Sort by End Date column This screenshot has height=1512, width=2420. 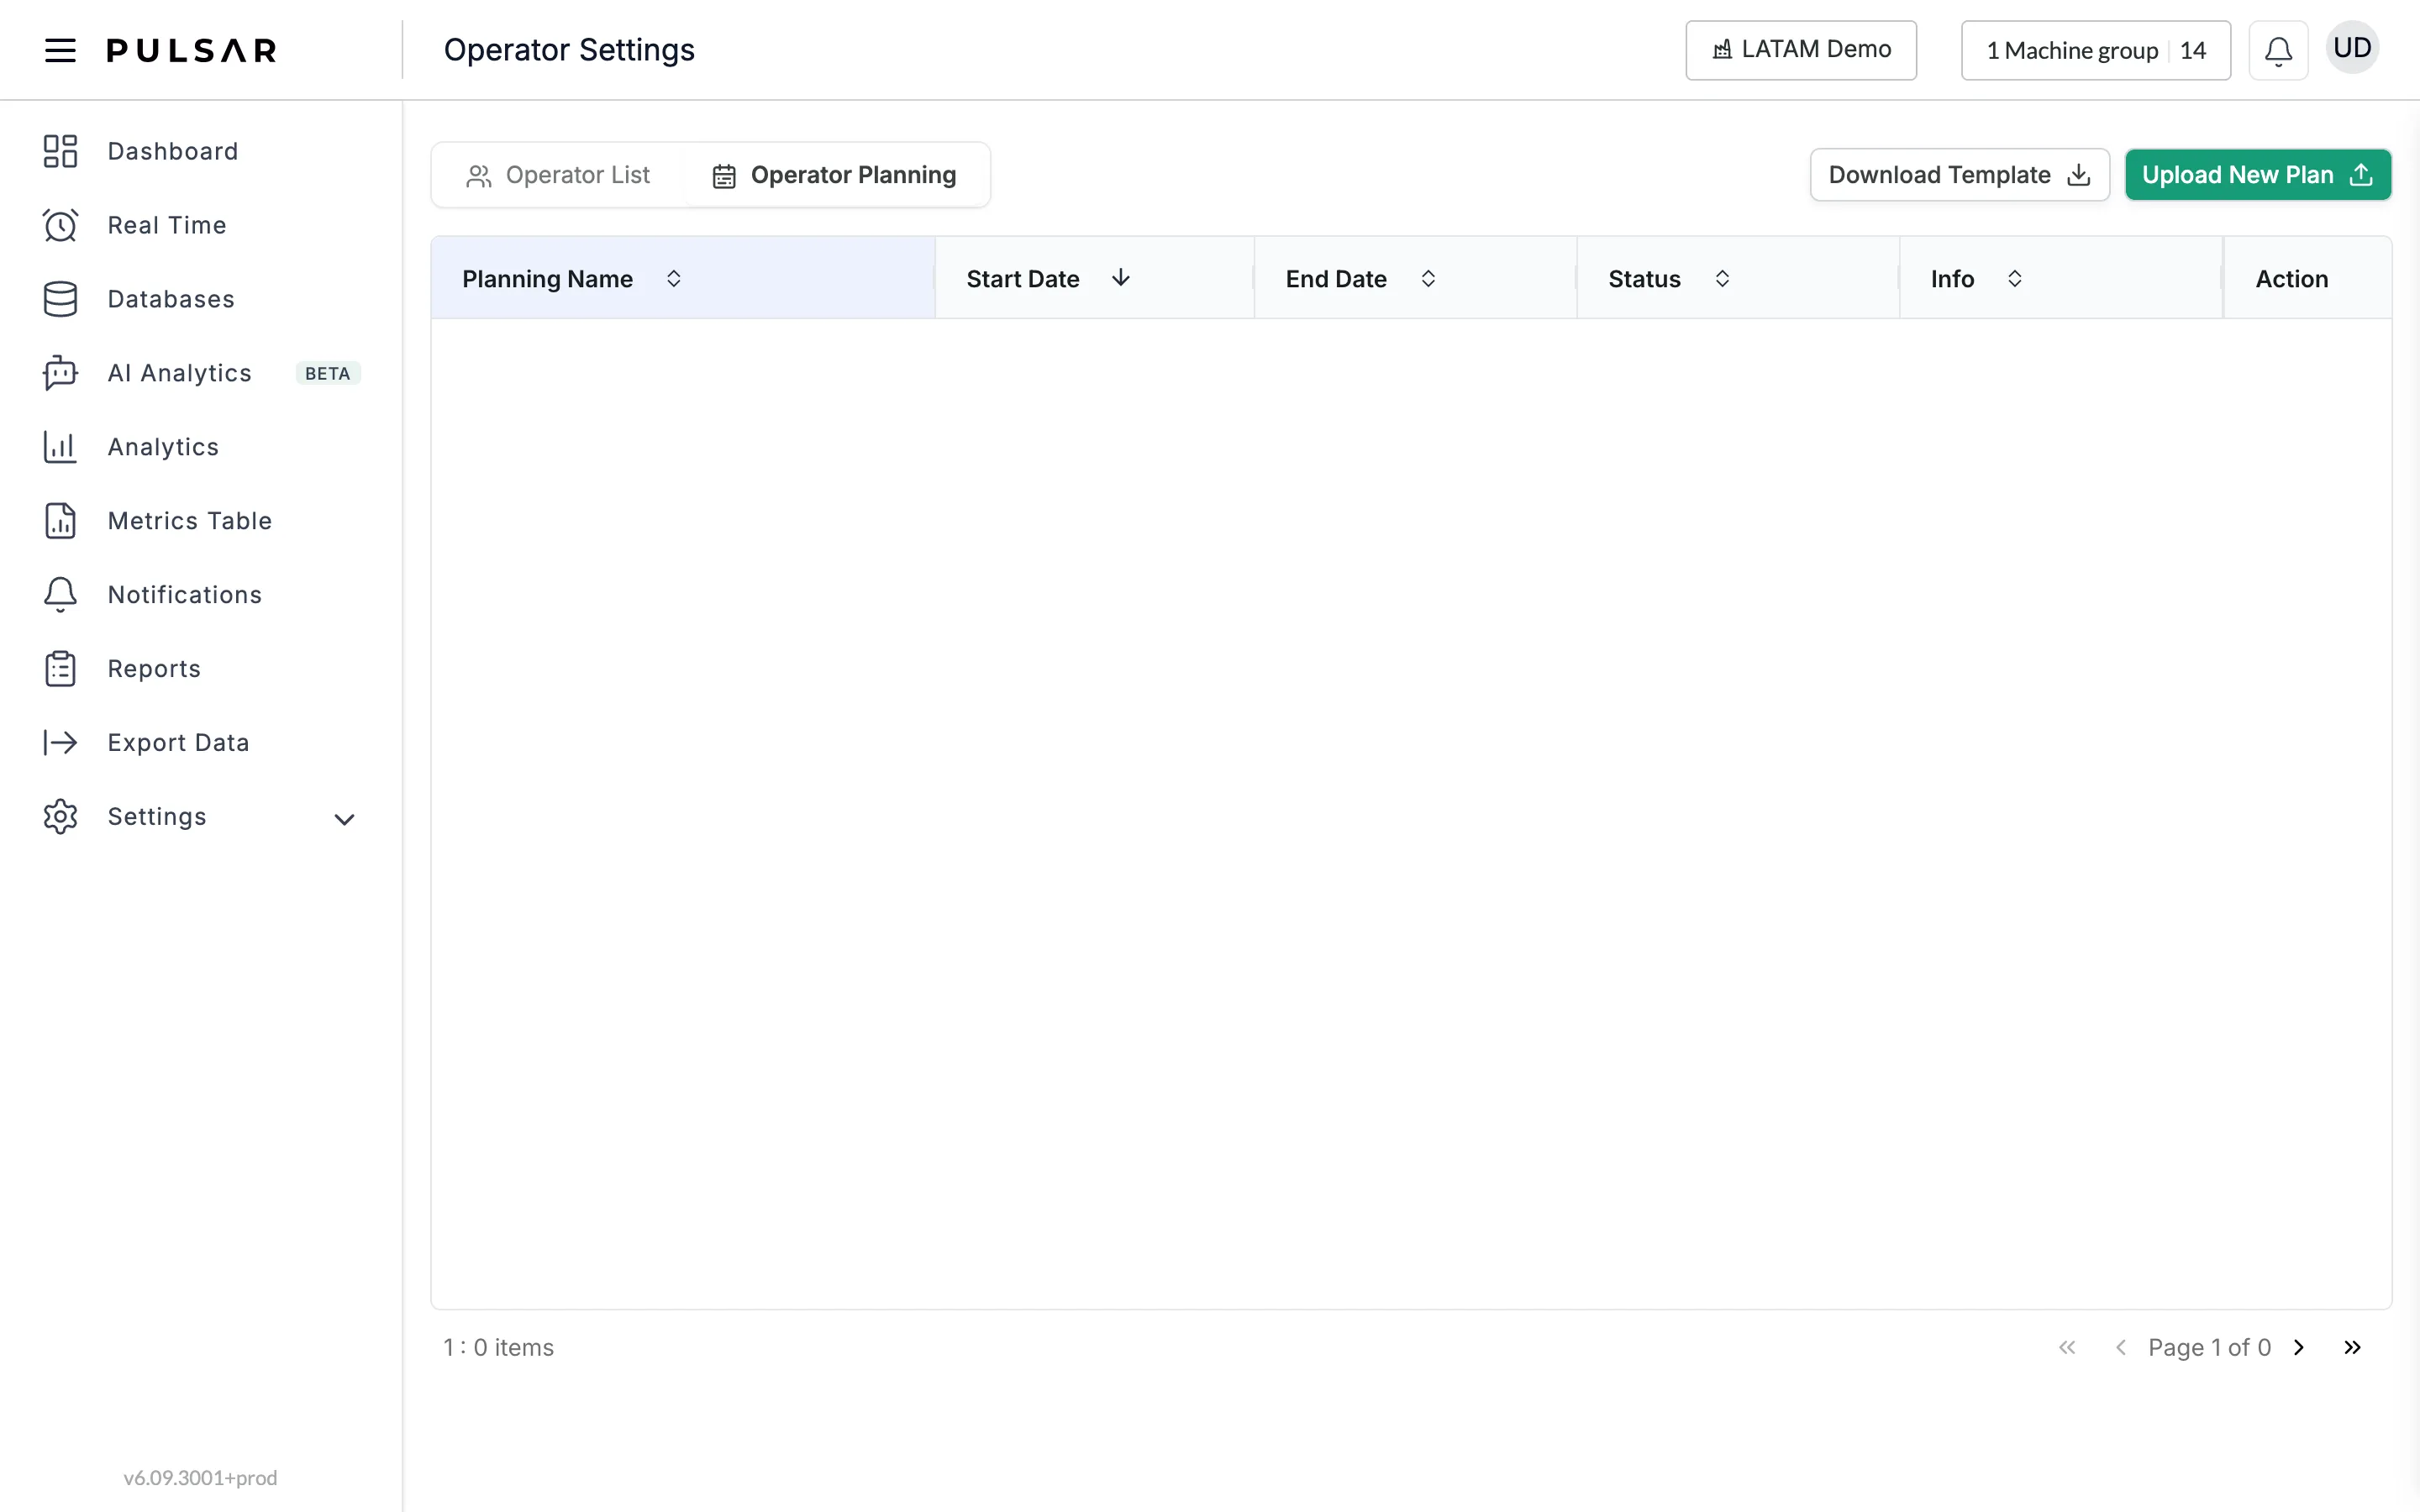(1428, 279)
